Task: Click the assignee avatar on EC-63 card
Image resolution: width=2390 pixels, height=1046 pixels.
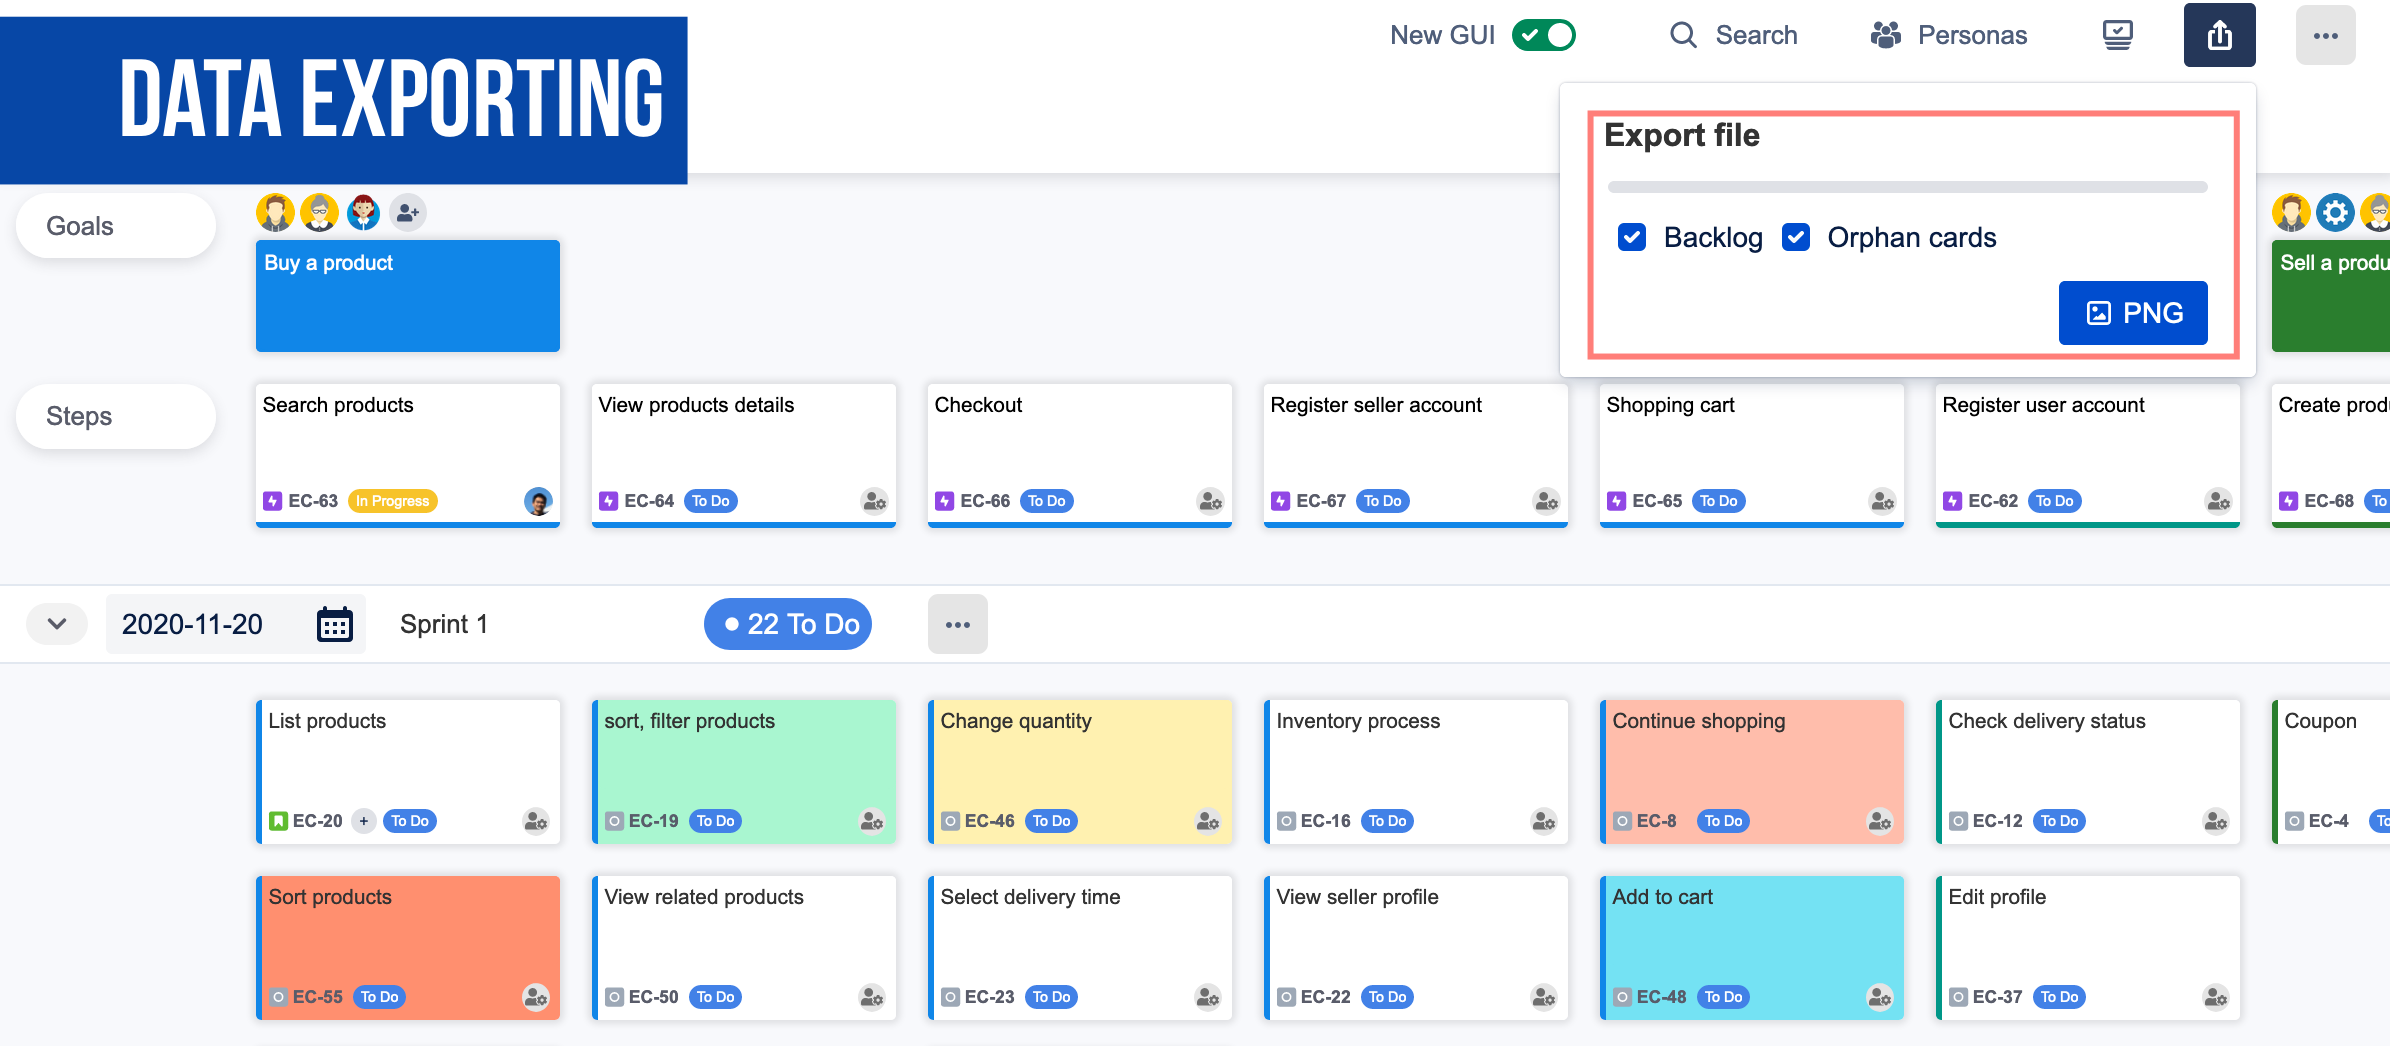Action: [538, 501]
